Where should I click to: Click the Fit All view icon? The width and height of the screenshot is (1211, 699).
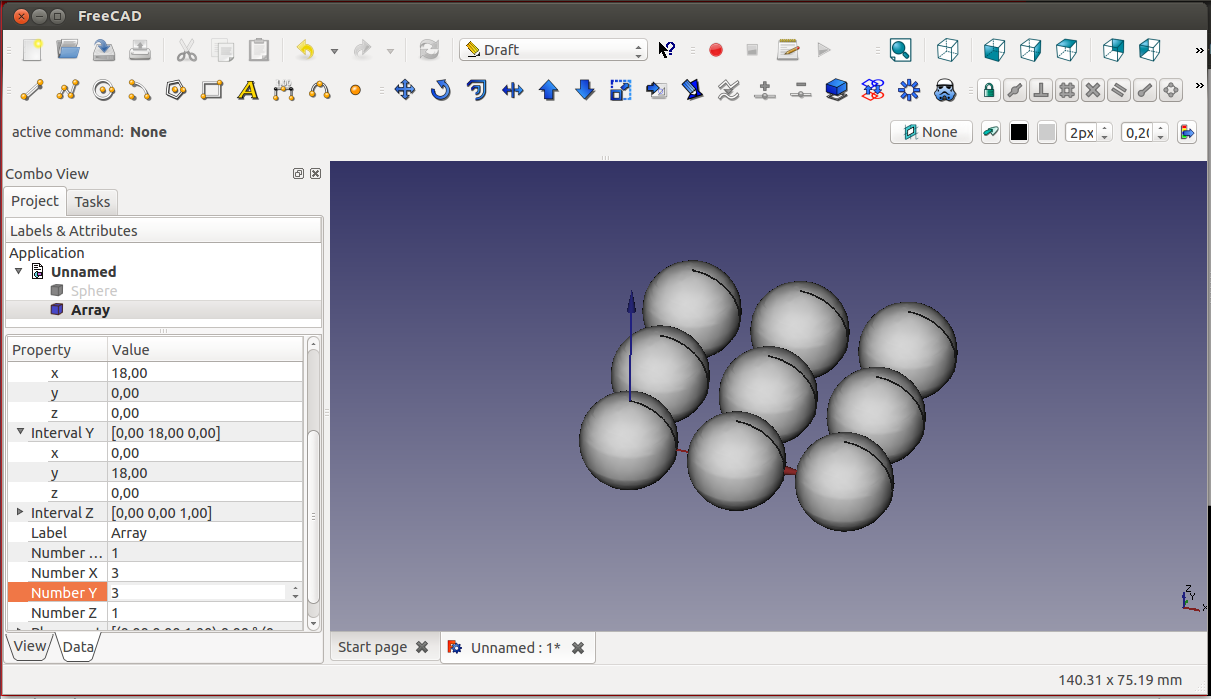(x=901, y=50)
